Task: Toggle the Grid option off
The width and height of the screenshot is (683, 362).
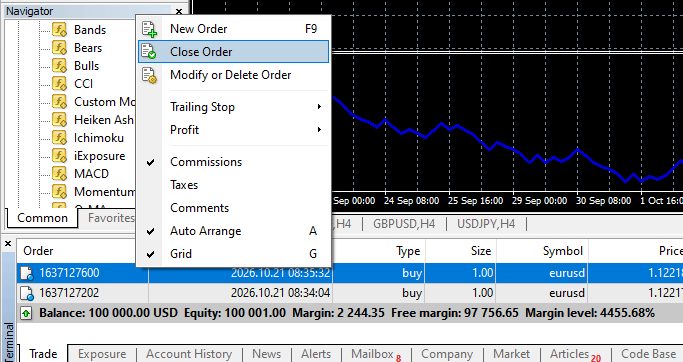Action: [x=181, y=254]
